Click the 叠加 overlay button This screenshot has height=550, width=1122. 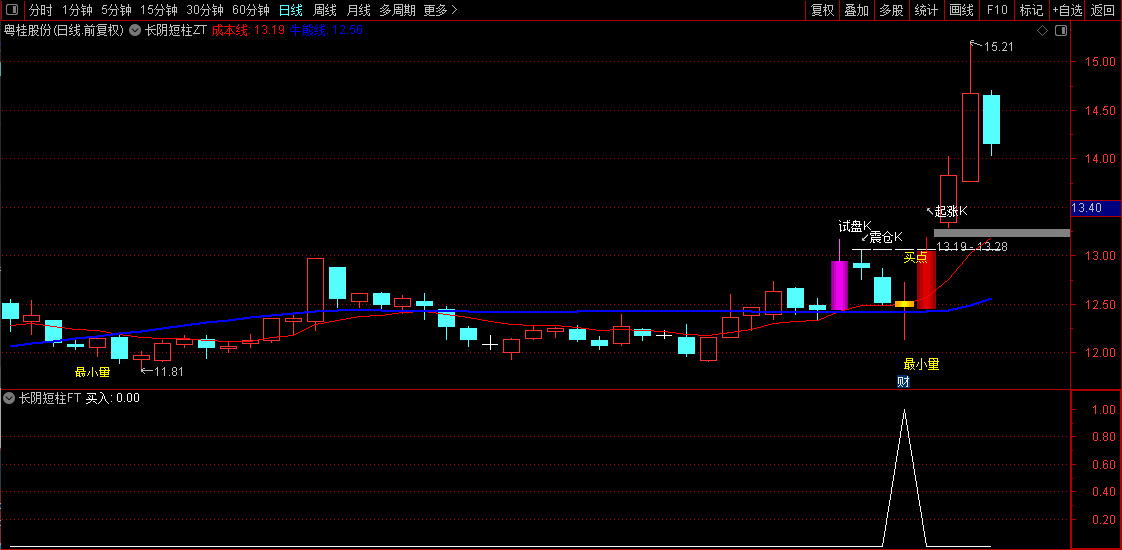tap(857, 10)
